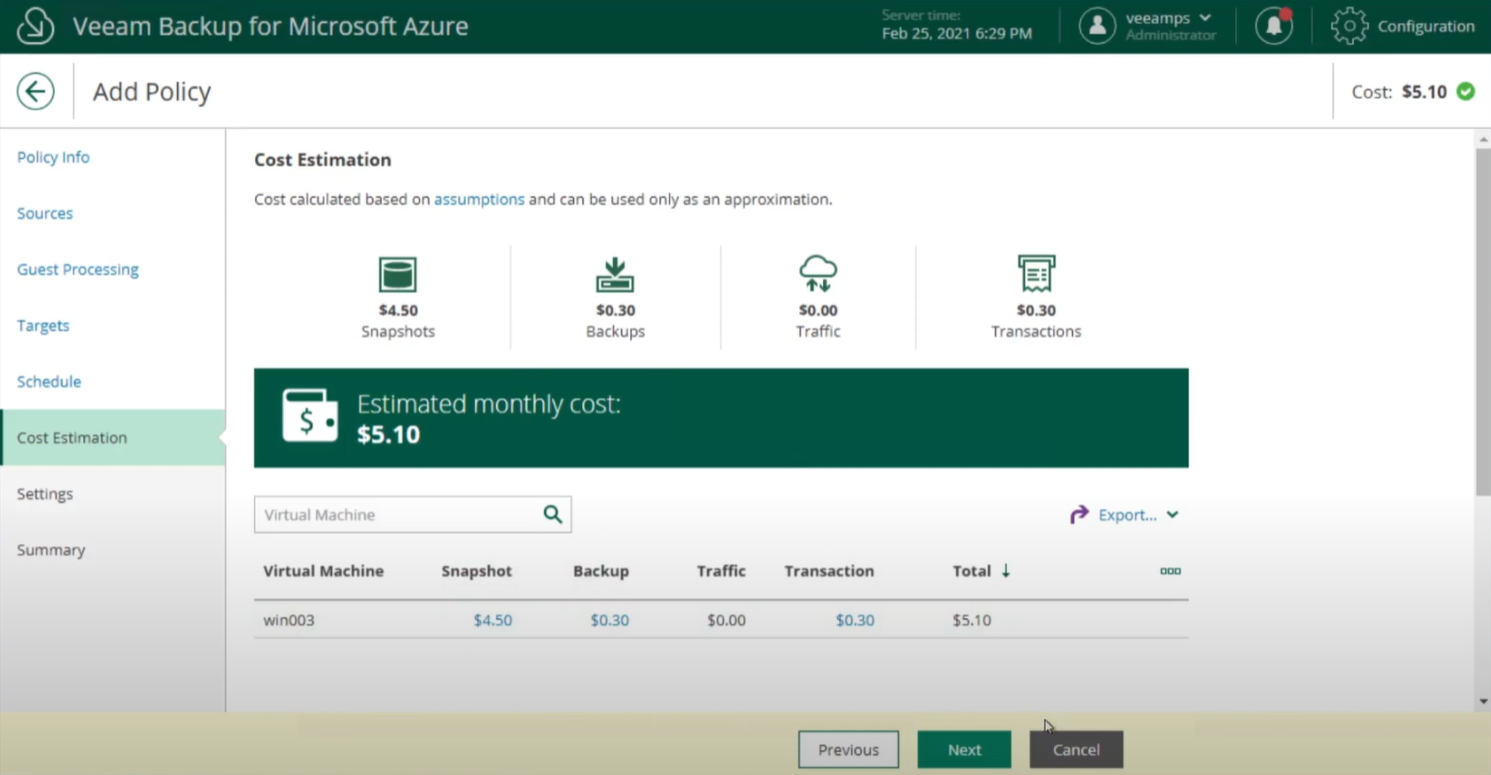Open the win003 backup cost $0.30 link
The height and width of the screenshot is (775, 1491).
point(610,620)
